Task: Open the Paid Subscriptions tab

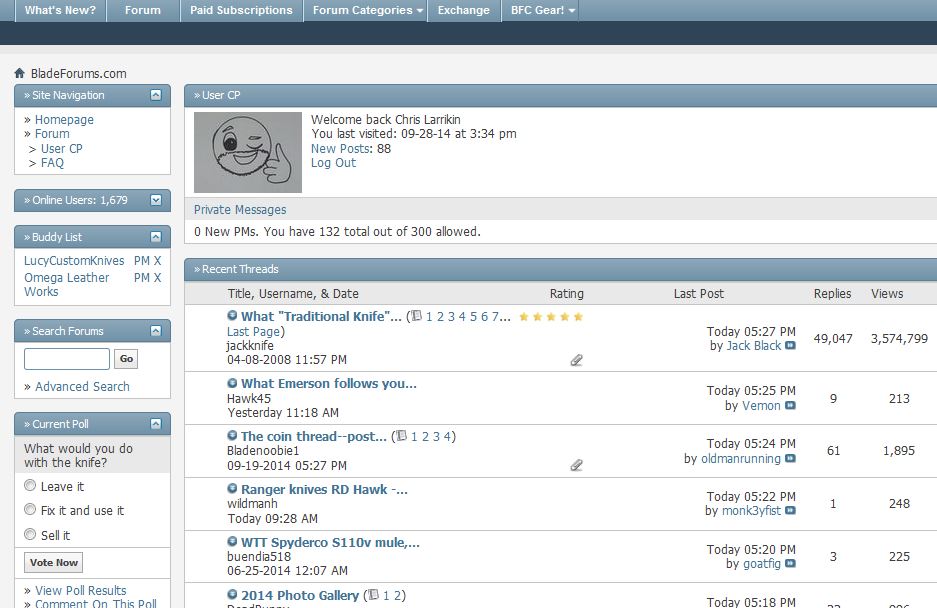Action: coord(241,10)
